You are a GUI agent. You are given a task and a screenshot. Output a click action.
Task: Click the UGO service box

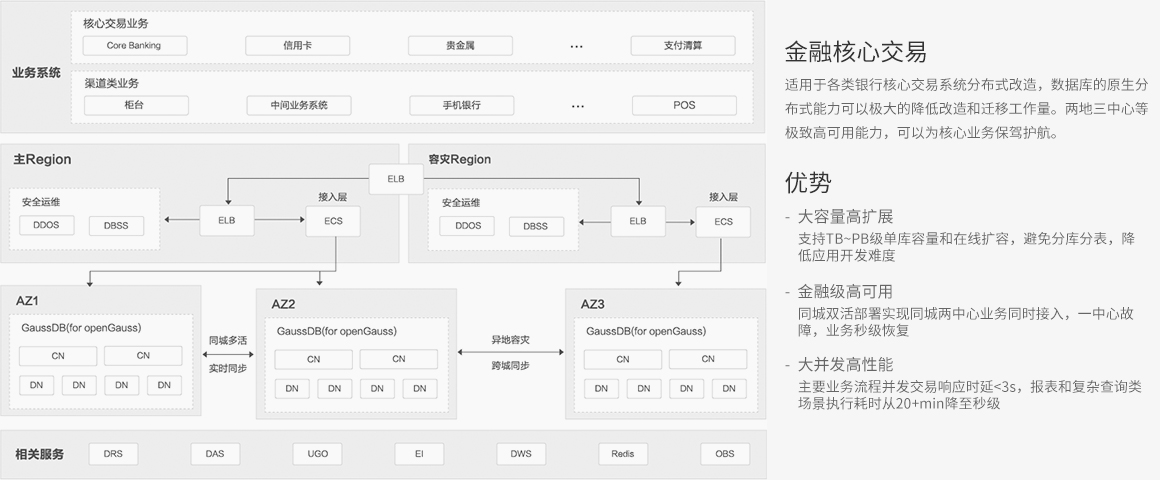coord(317,453)
